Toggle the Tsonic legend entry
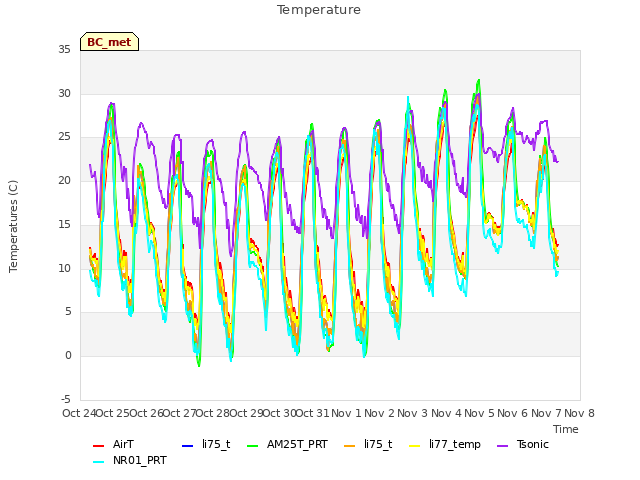 (x=523, y=444)
